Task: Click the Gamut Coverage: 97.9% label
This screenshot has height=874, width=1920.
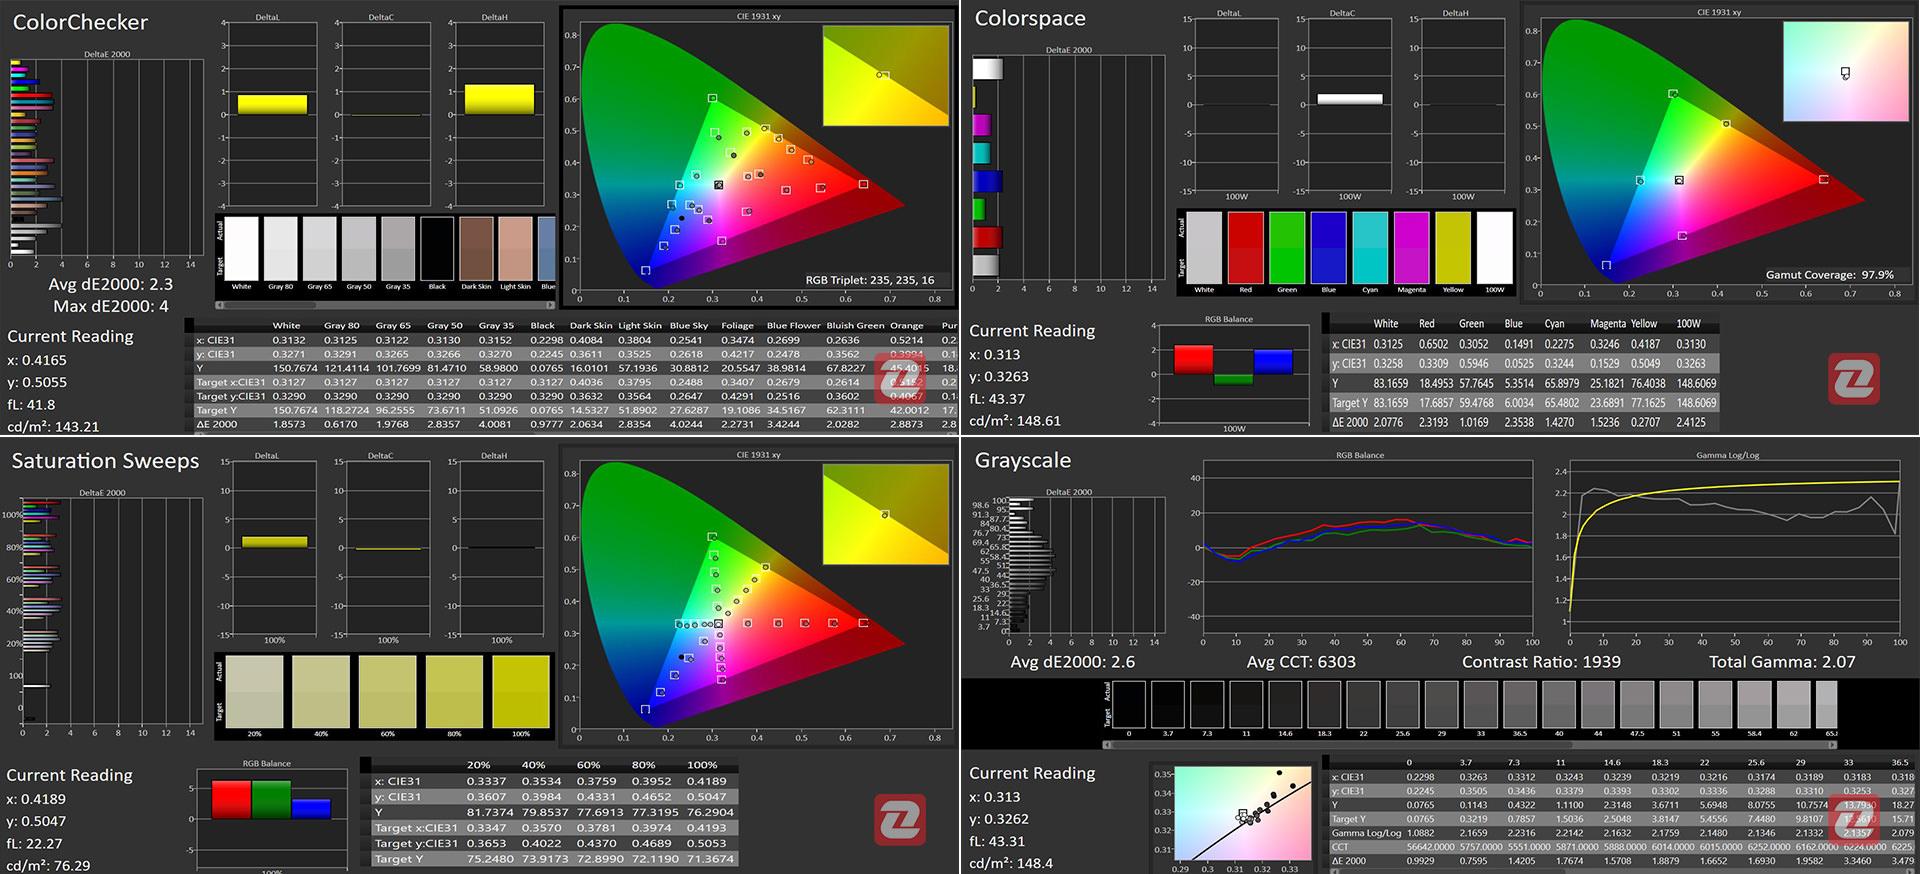Action: click(1829, 275)
